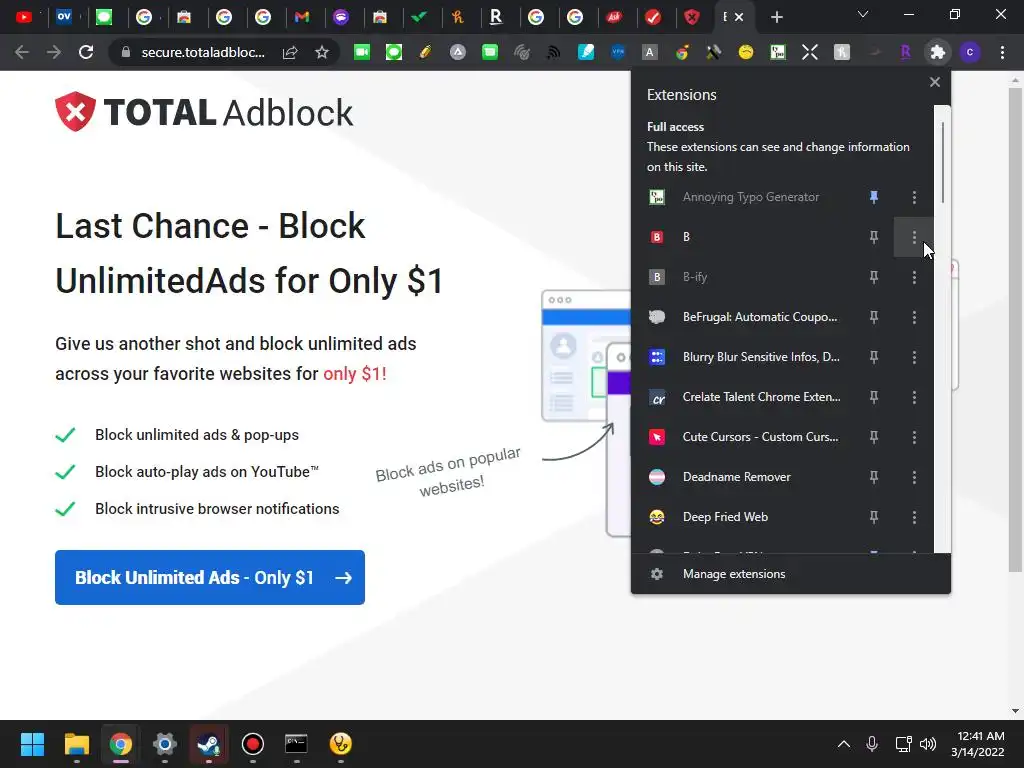Switch to the OV tab
The width and height of the screenshot is (1024, 768).
[64, 17]
